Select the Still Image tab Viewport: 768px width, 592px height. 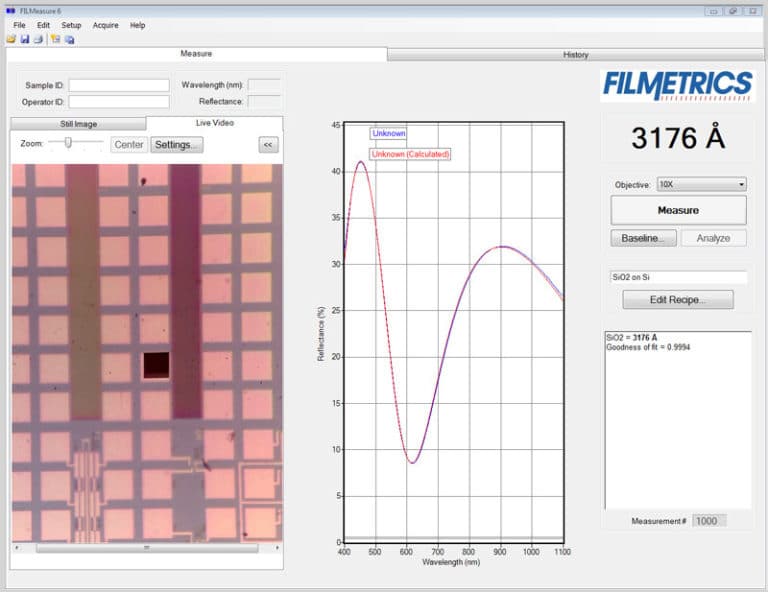(x=78, y=124)
